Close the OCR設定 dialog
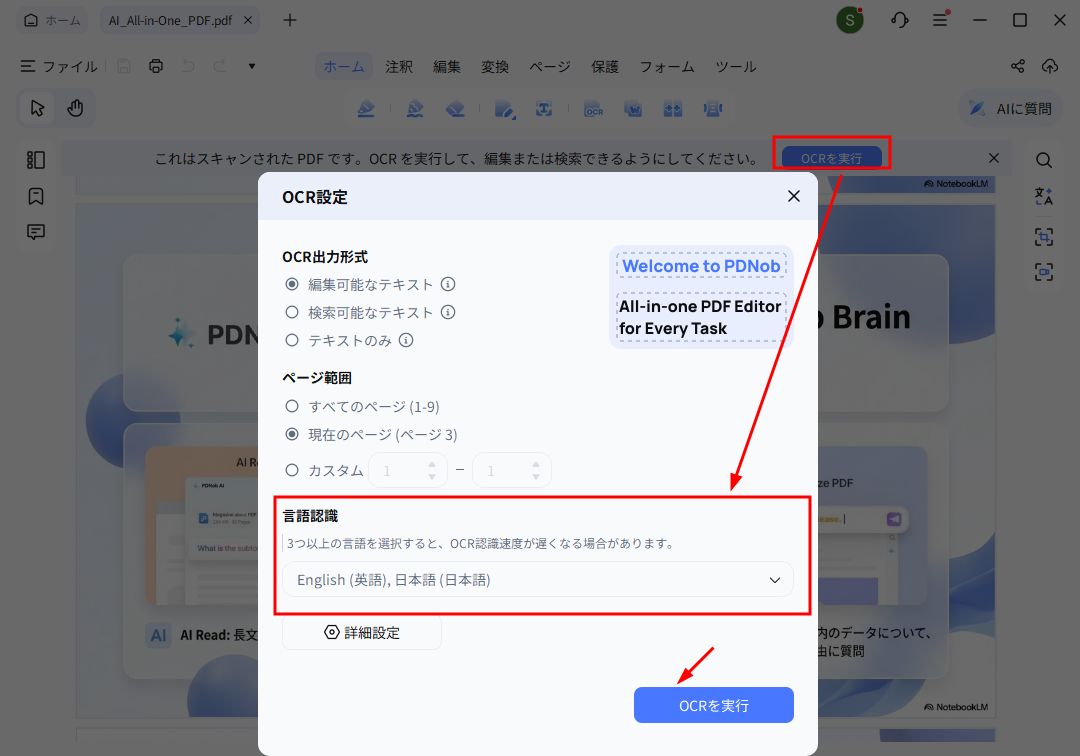Viewport: 1080px width, 756px height. [794, 196]
